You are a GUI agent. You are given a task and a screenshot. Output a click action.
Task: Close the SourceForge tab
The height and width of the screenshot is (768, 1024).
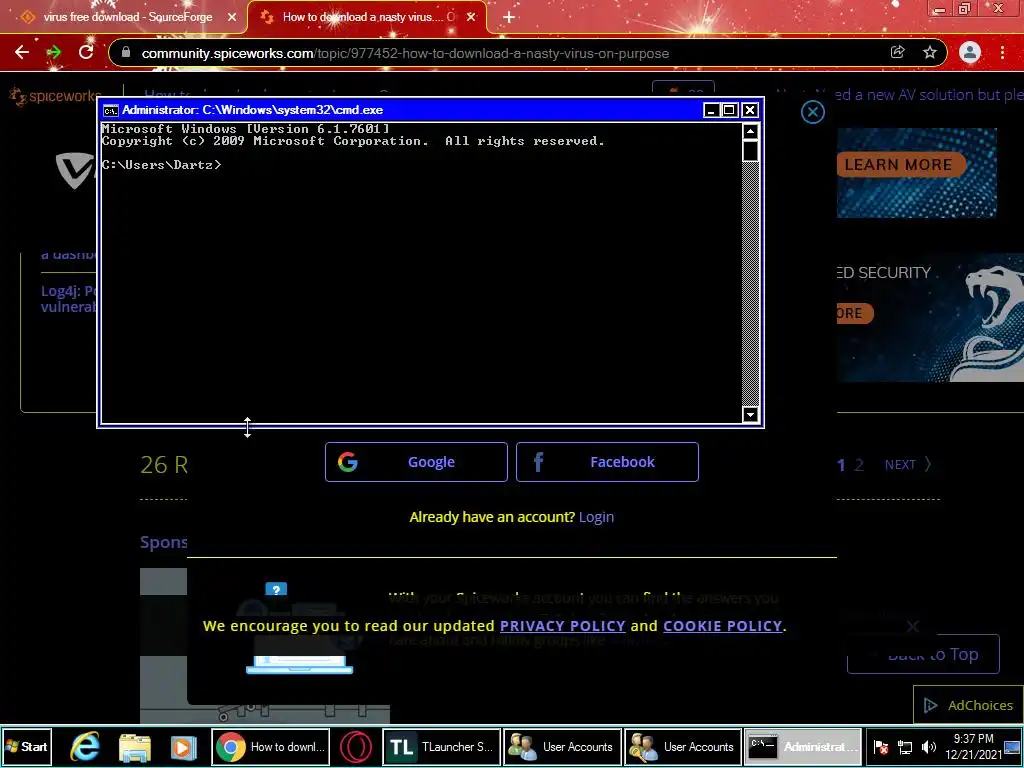(x=232, y=17)
